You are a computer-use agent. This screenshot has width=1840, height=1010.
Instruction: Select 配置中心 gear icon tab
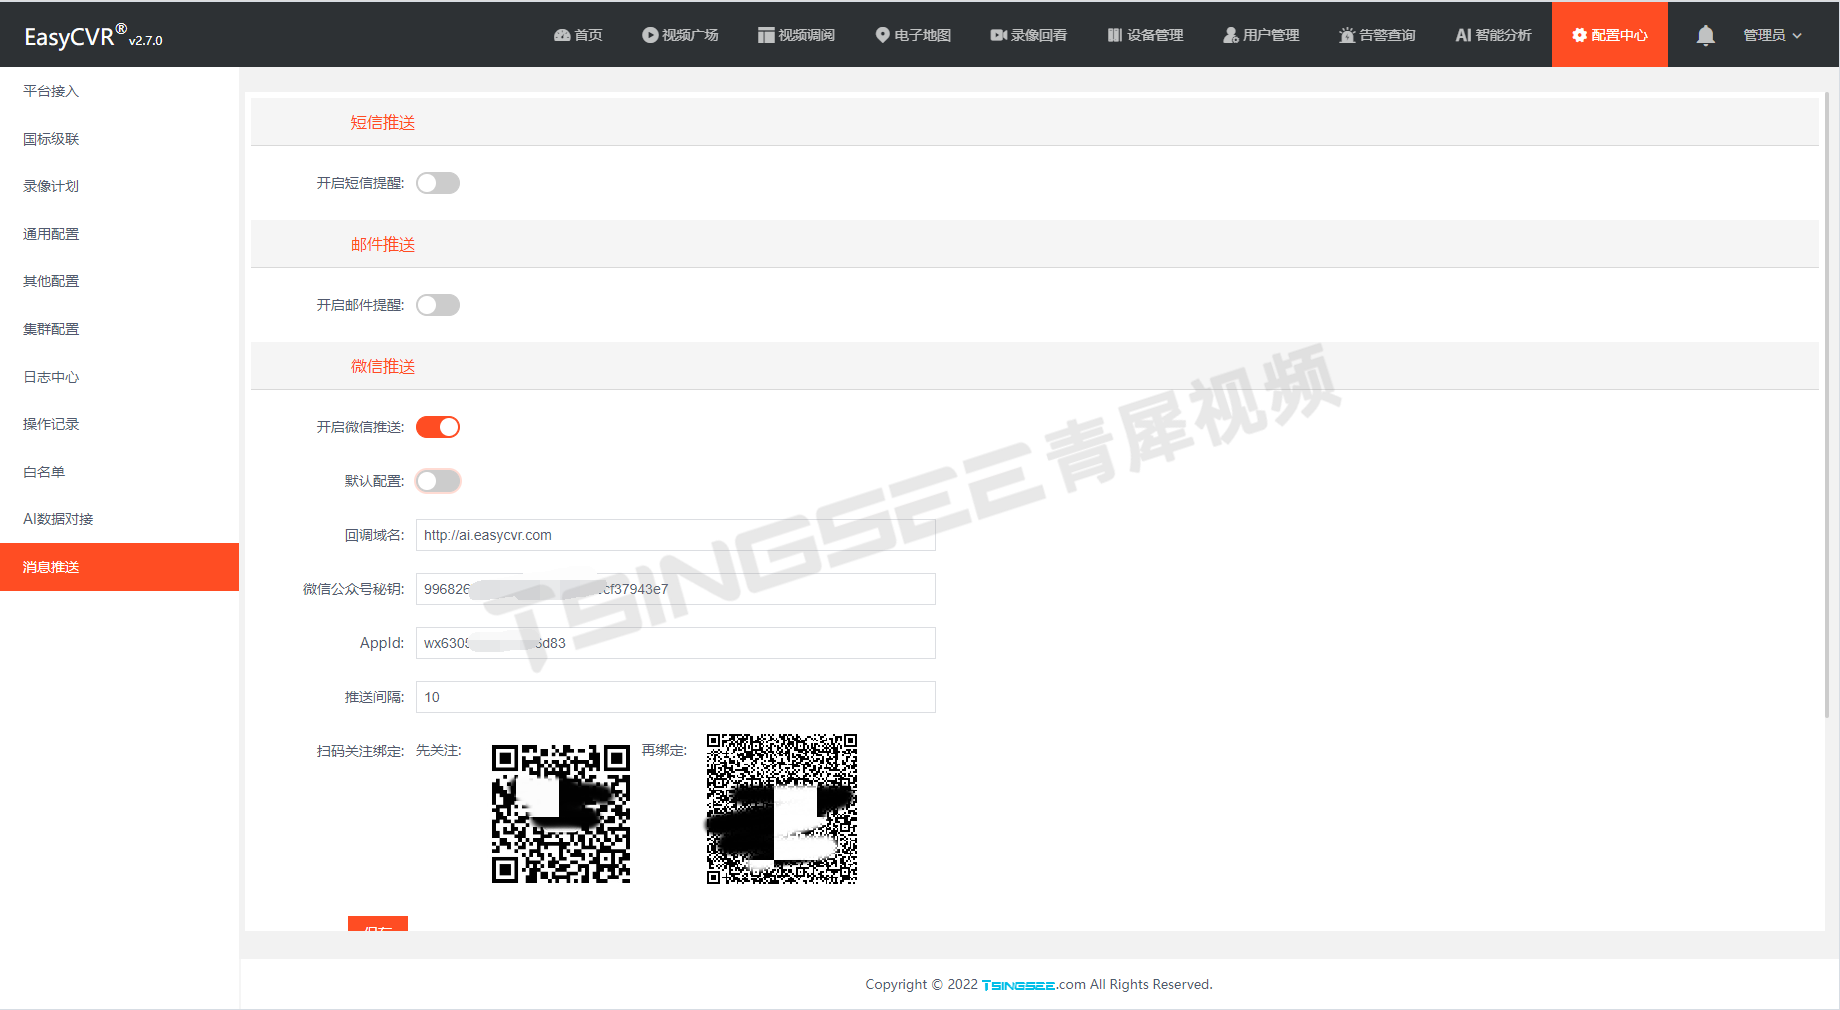pos(1610,35)
